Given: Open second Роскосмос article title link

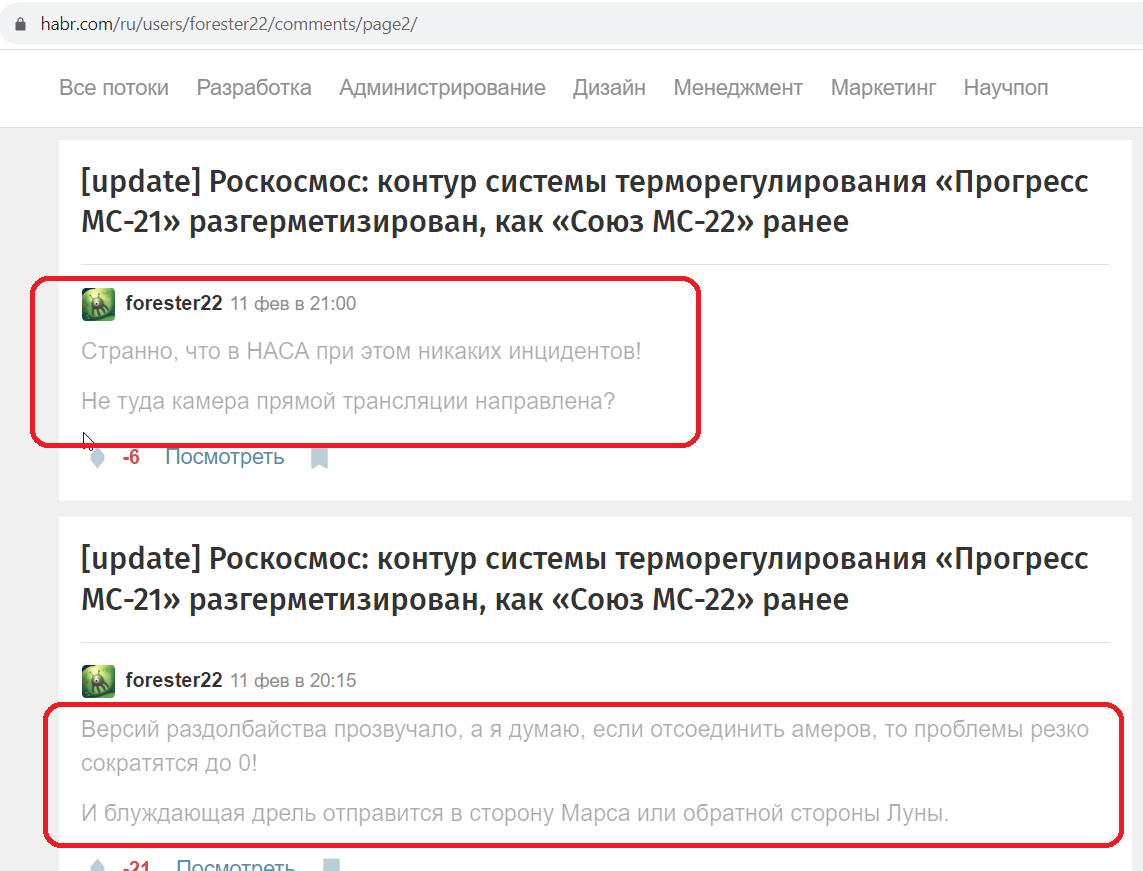Looking at the screenshot, I should pos(585,579).
